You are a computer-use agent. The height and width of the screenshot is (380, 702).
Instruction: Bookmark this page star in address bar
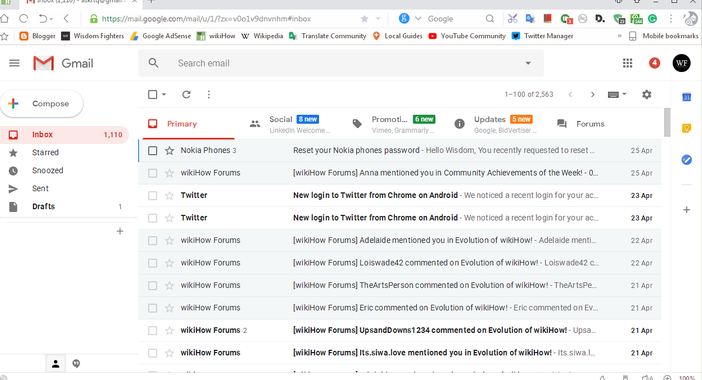tap(364, 18)
